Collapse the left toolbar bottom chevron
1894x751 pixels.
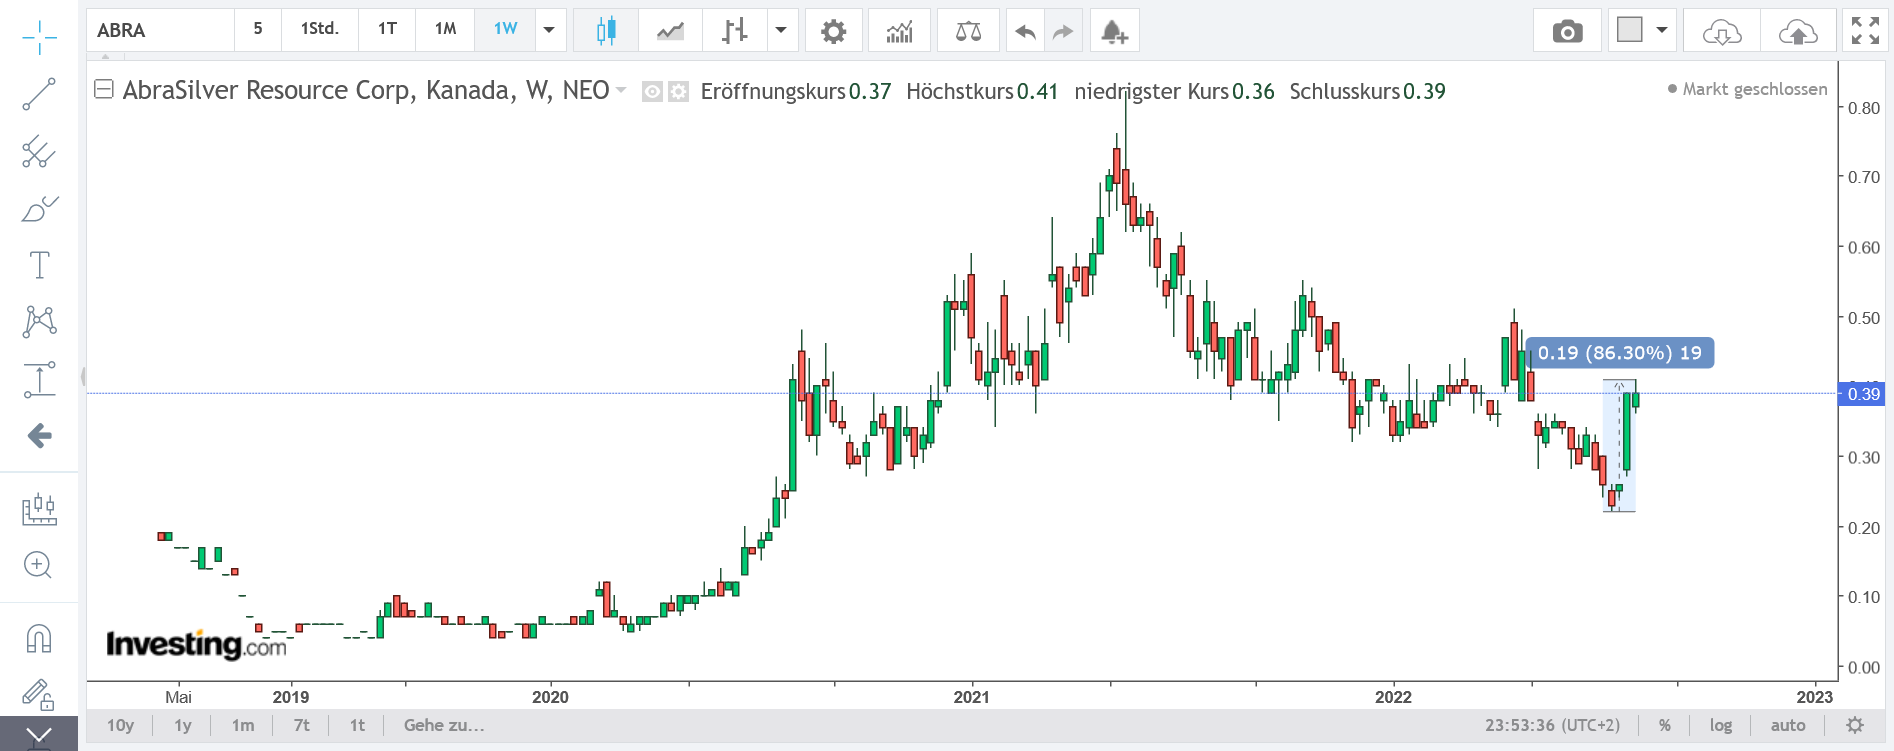click(39, 735)
